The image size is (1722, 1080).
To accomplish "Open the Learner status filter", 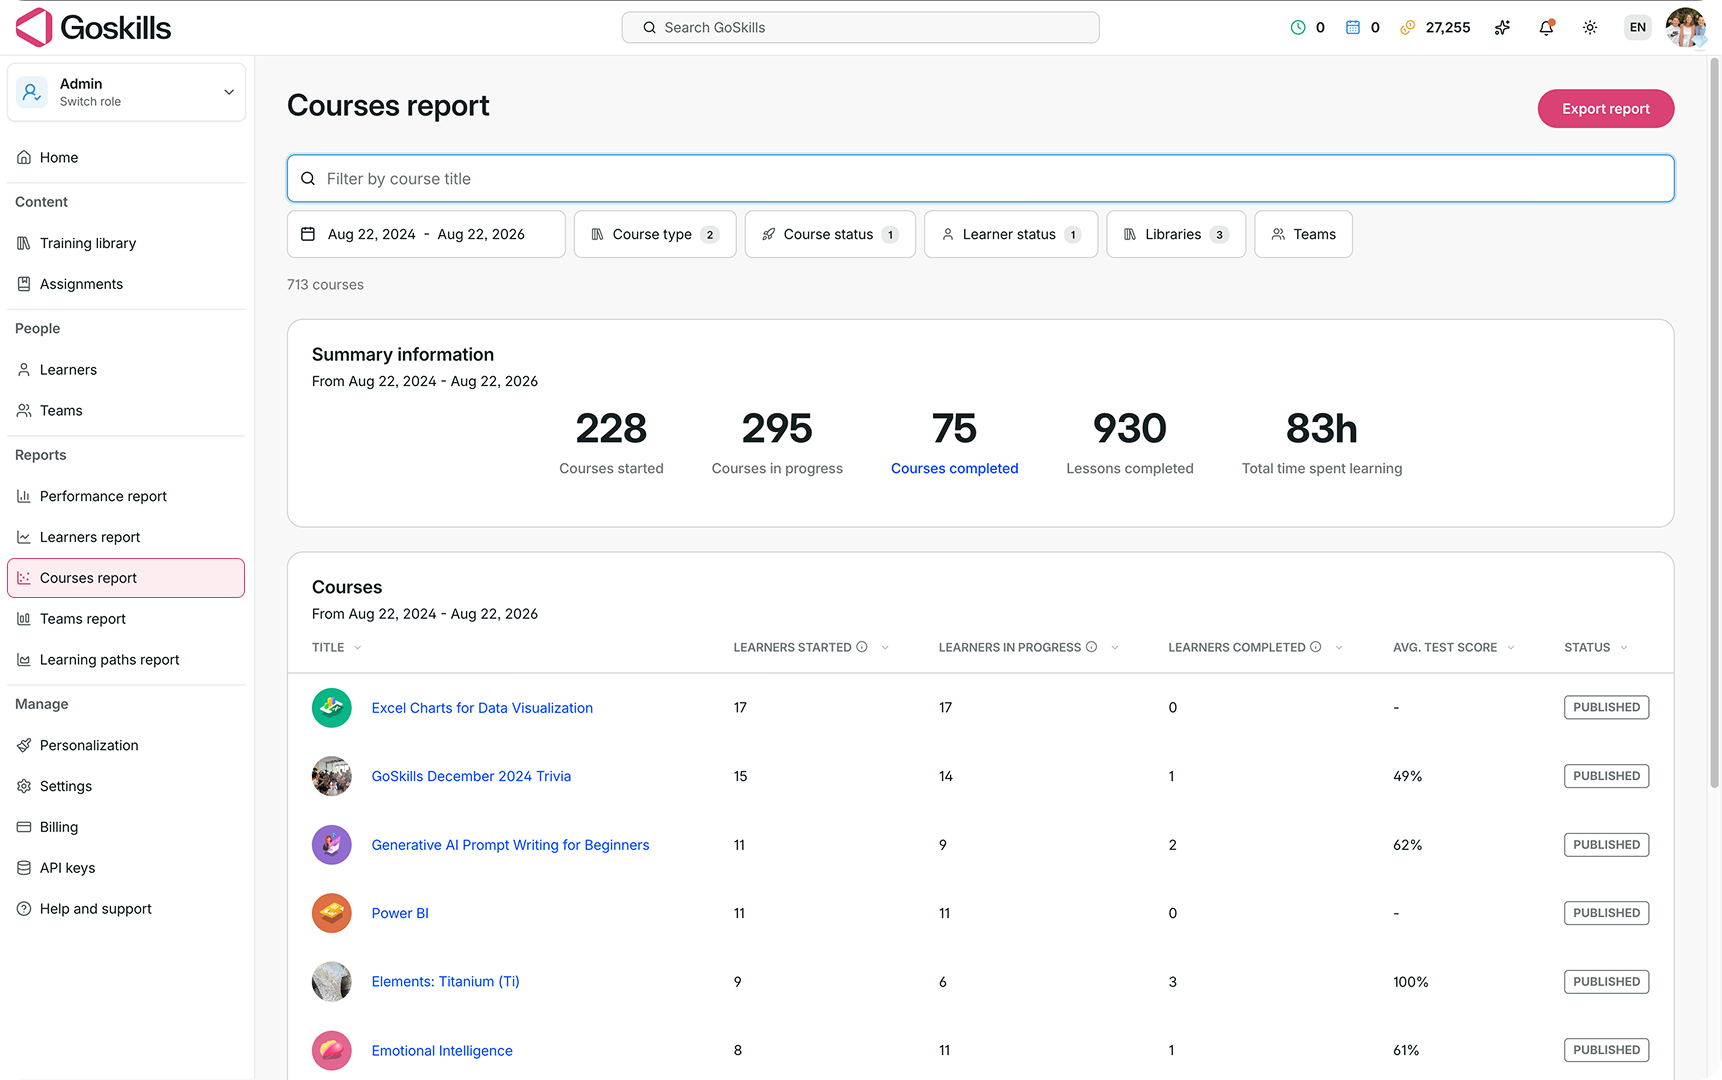I will 1011,234.
